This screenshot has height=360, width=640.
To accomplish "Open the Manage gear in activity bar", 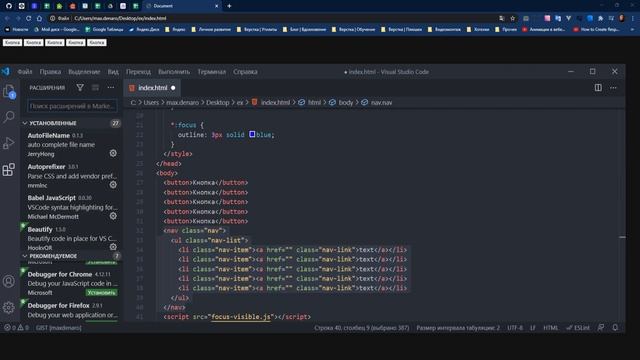I will click(9, 307).
